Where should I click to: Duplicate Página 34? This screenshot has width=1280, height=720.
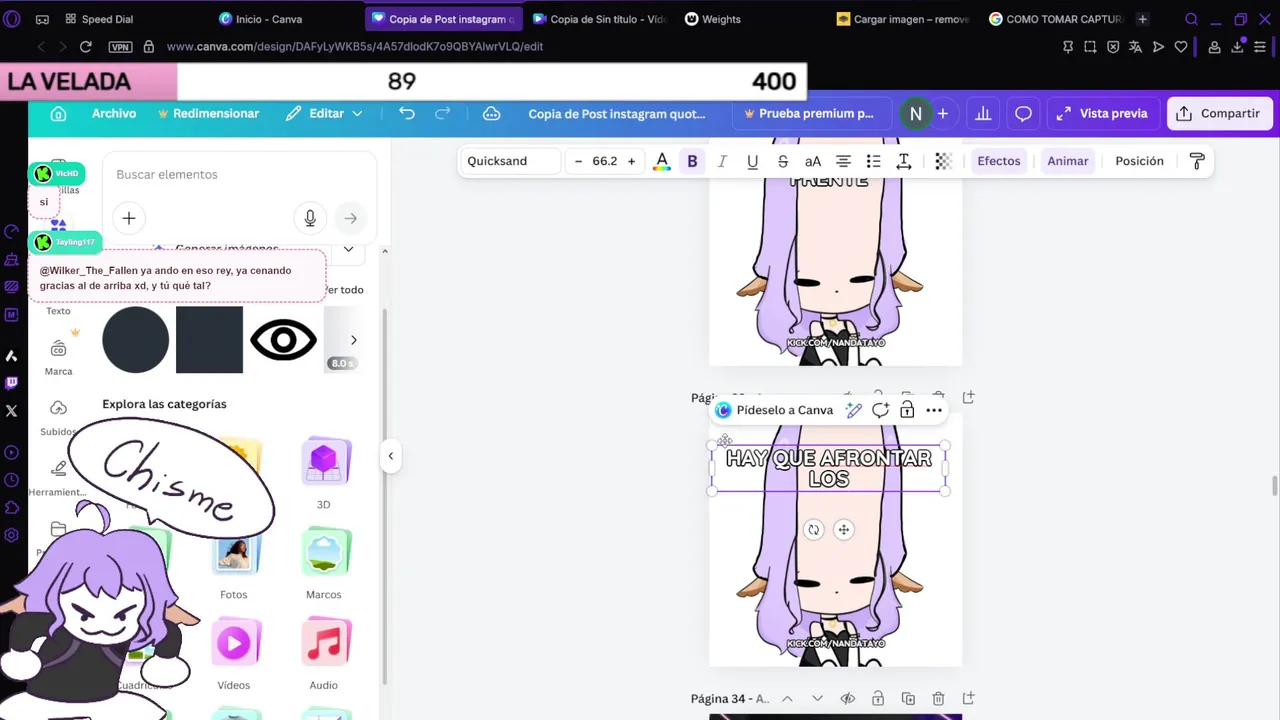pos(908,699)
